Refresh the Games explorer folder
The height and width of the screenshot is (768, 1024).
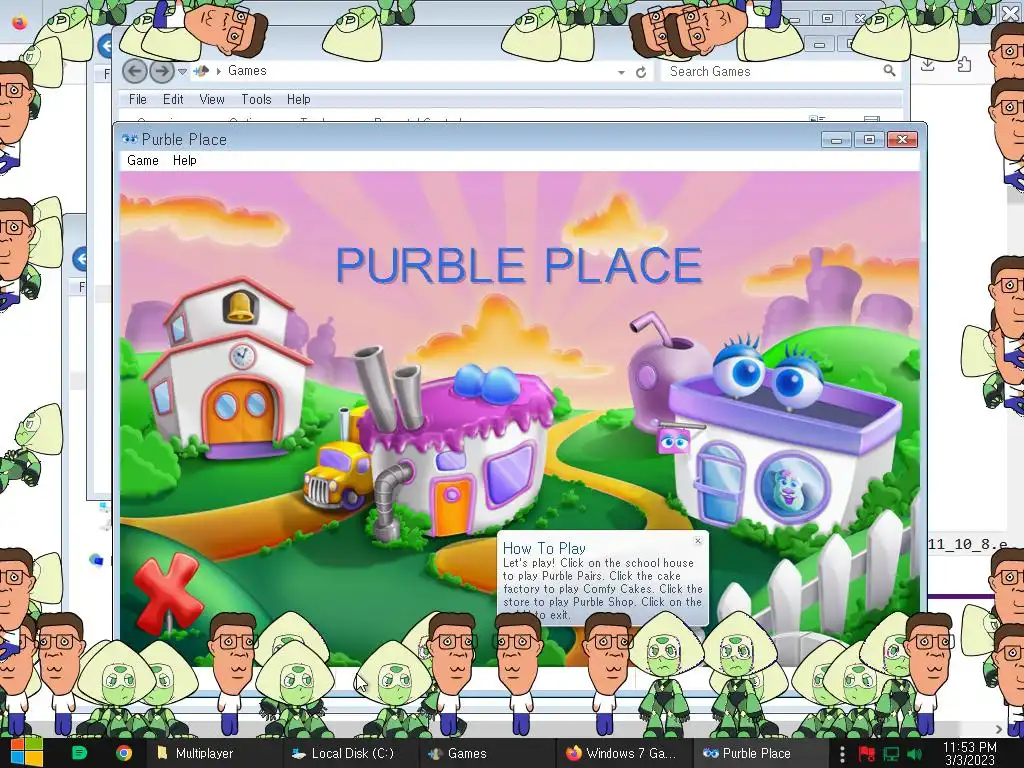(x=641, y=72)
